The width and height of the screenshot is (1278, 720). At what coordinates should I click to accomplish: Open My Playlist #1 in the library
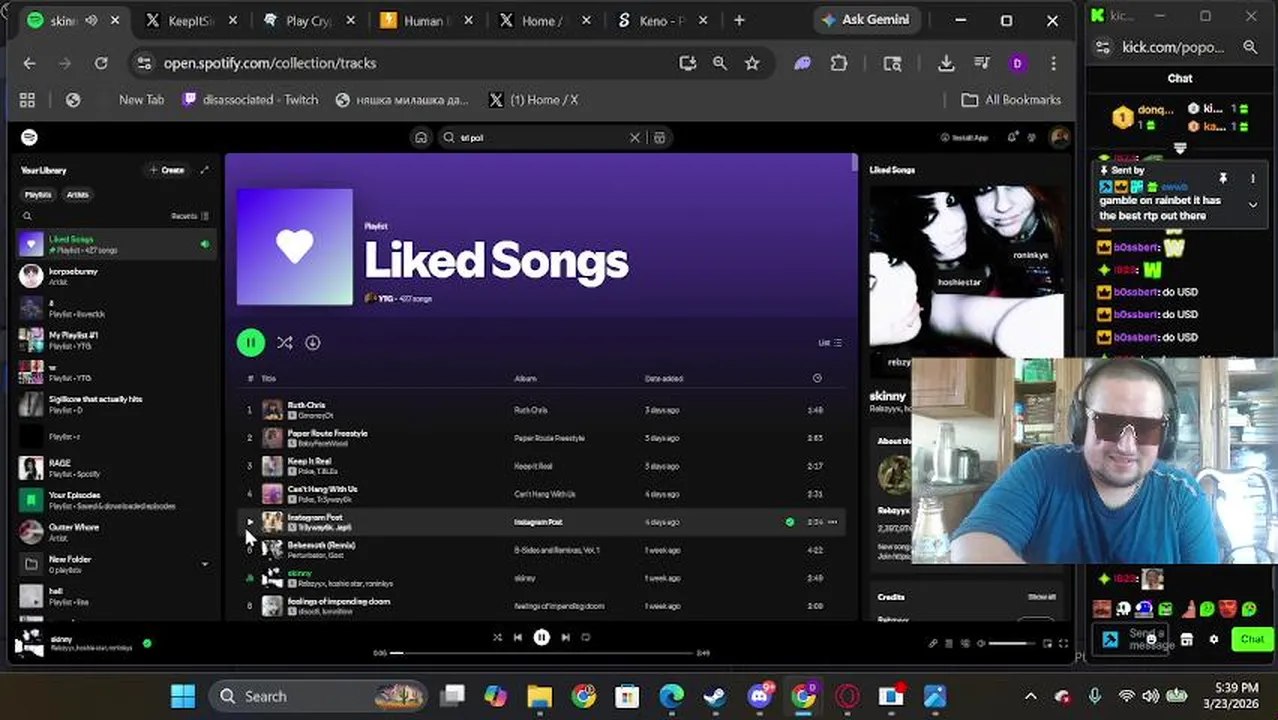pyautogui.click(x=116, y=340)
